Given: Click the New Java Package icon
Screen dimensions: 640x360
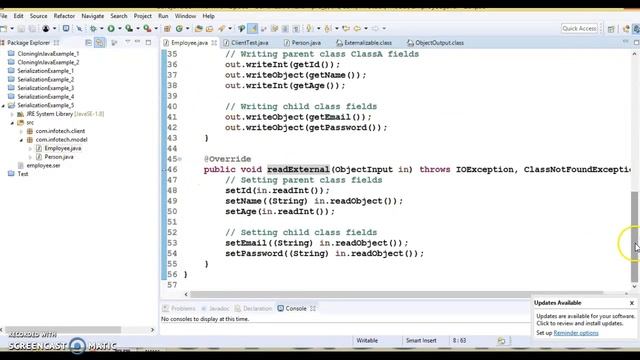Looking at the screenshot, I should pos(167,29).
